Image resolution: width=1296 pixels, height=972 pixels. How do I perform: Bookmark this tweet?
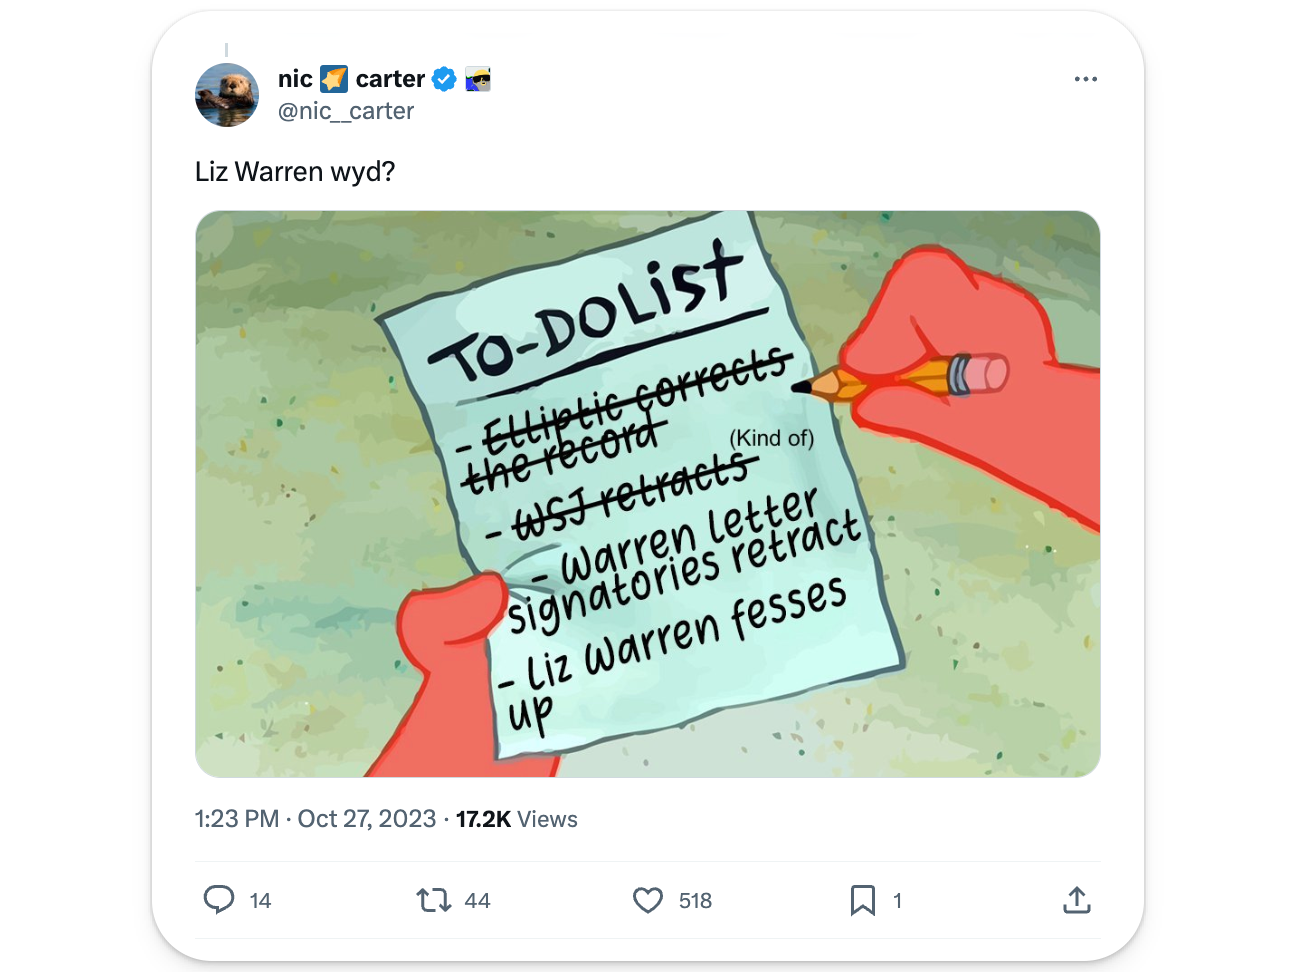coord(862,900)
